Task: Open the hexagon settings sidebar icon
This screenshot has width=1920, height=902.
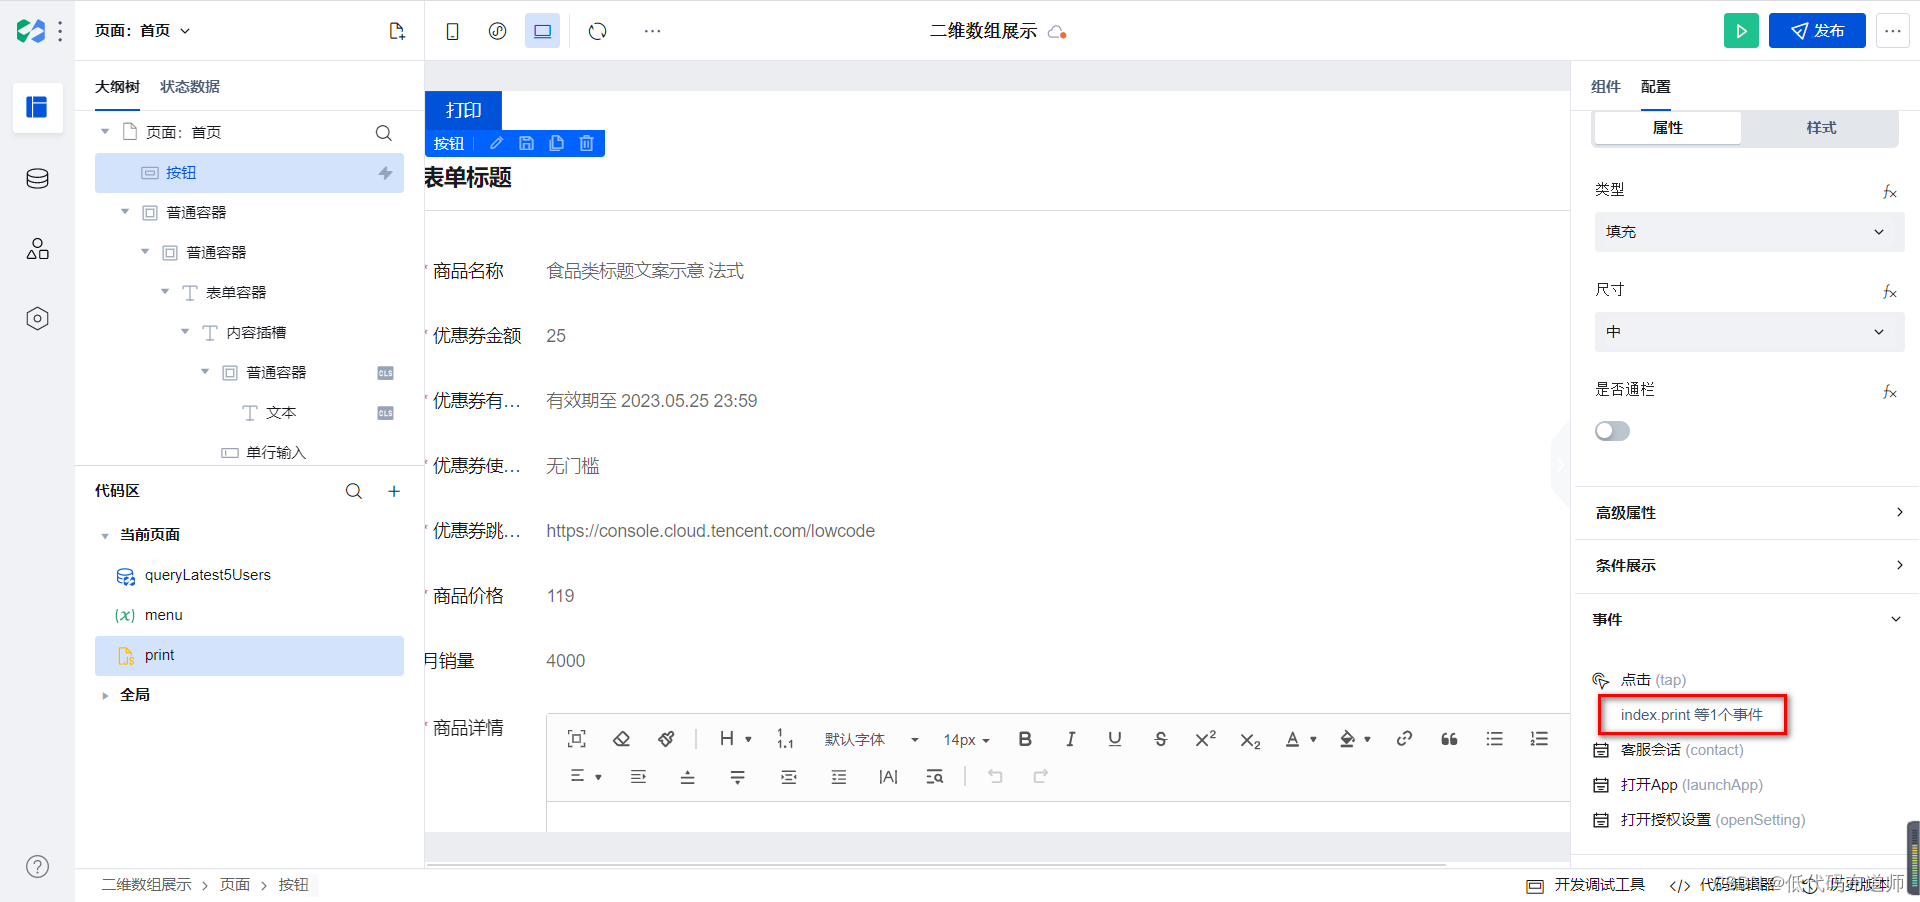Action: coord(37,319)
